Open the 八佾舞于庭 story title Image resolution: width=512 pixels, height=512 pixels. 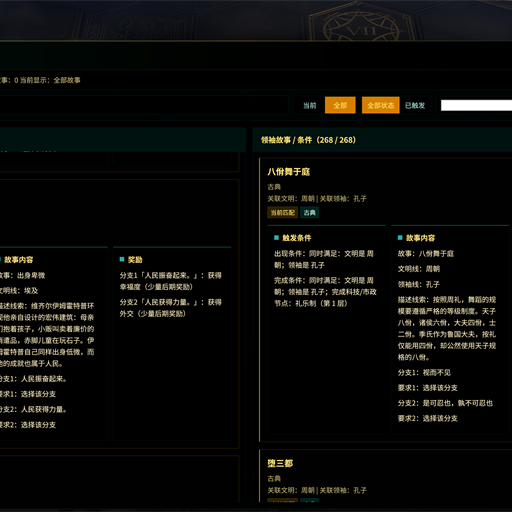pos(289,172)
